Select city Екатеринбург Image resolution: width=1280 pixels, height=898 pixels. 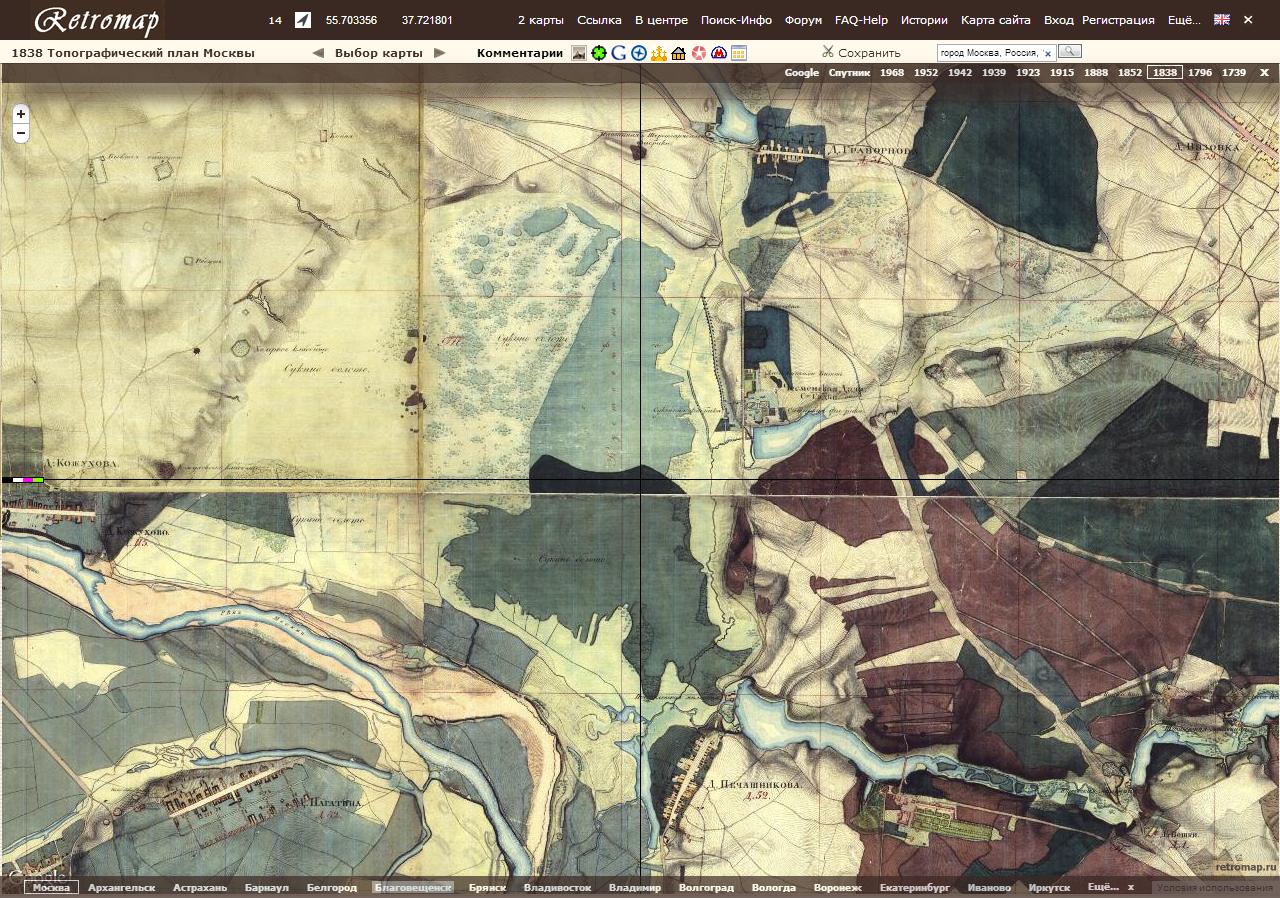click(914, 887)
